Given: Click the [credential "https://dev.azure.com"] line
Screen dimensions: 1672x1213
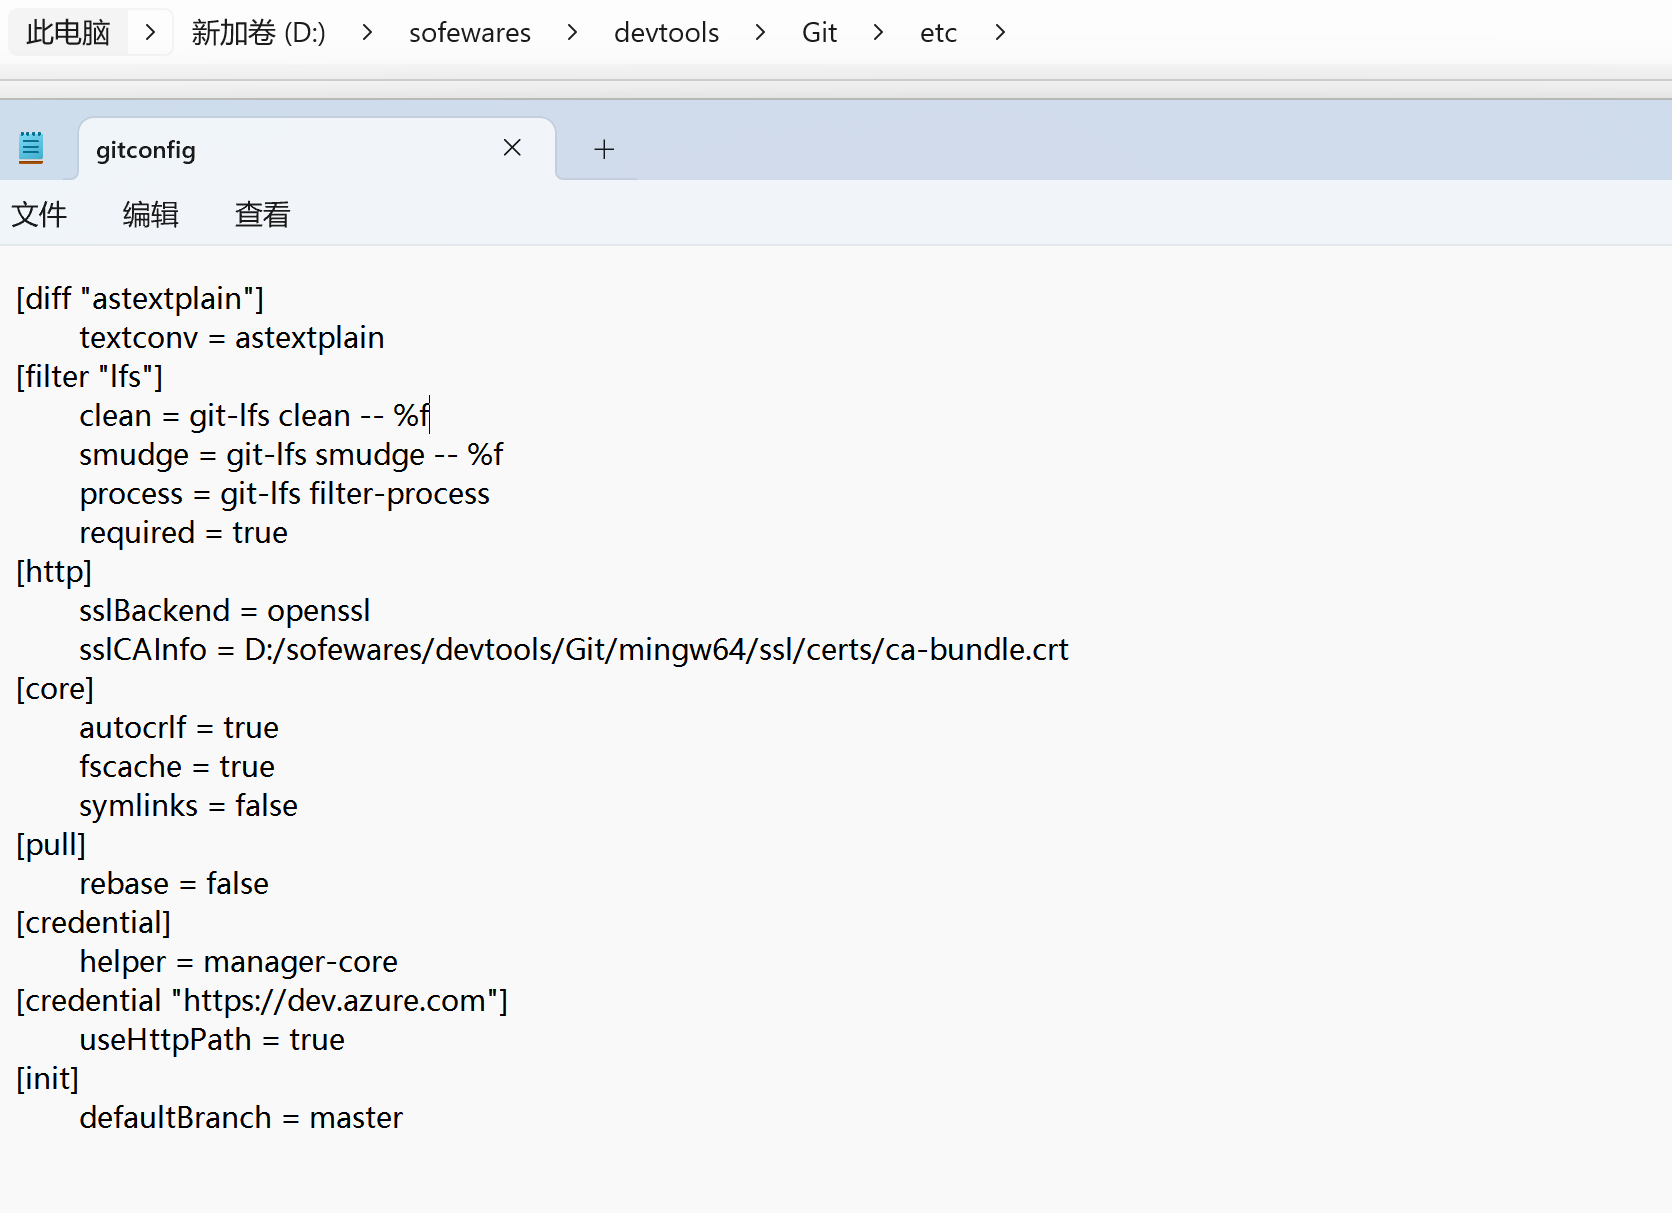Looking at the screenshot, I should point(262,1000).
